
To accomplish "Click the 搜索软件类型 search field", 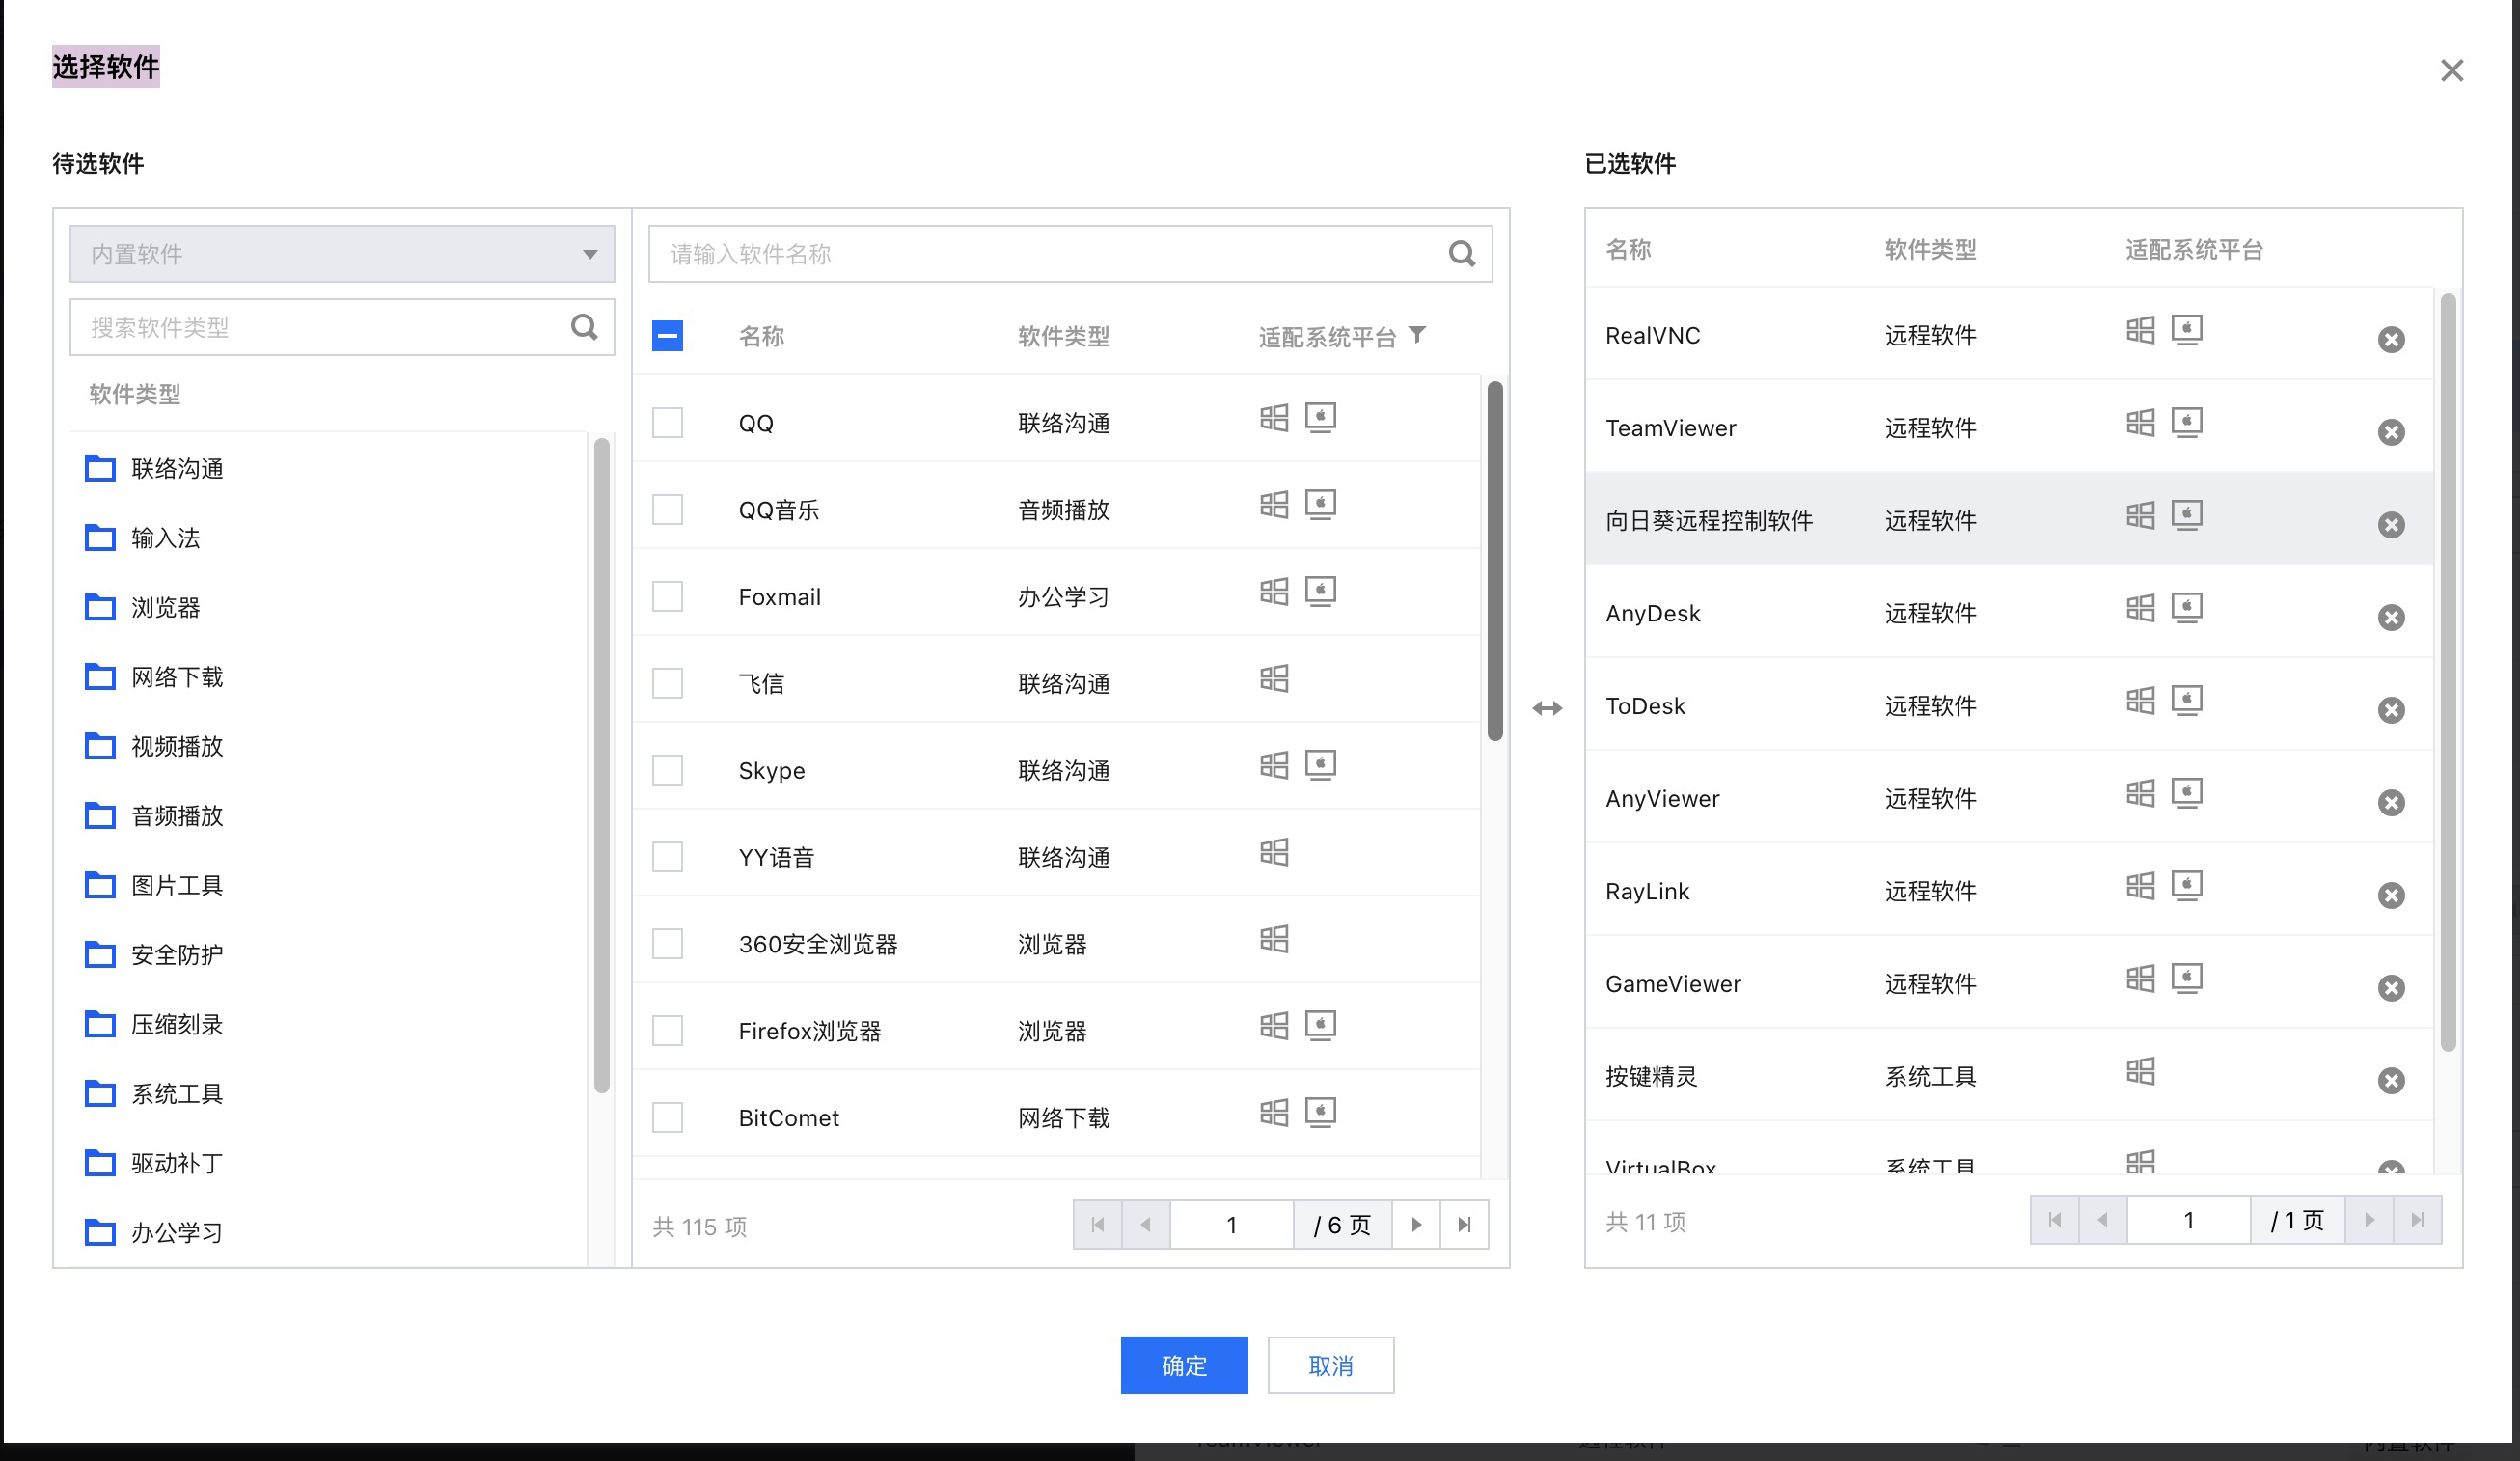I will [x=342, y=327].
